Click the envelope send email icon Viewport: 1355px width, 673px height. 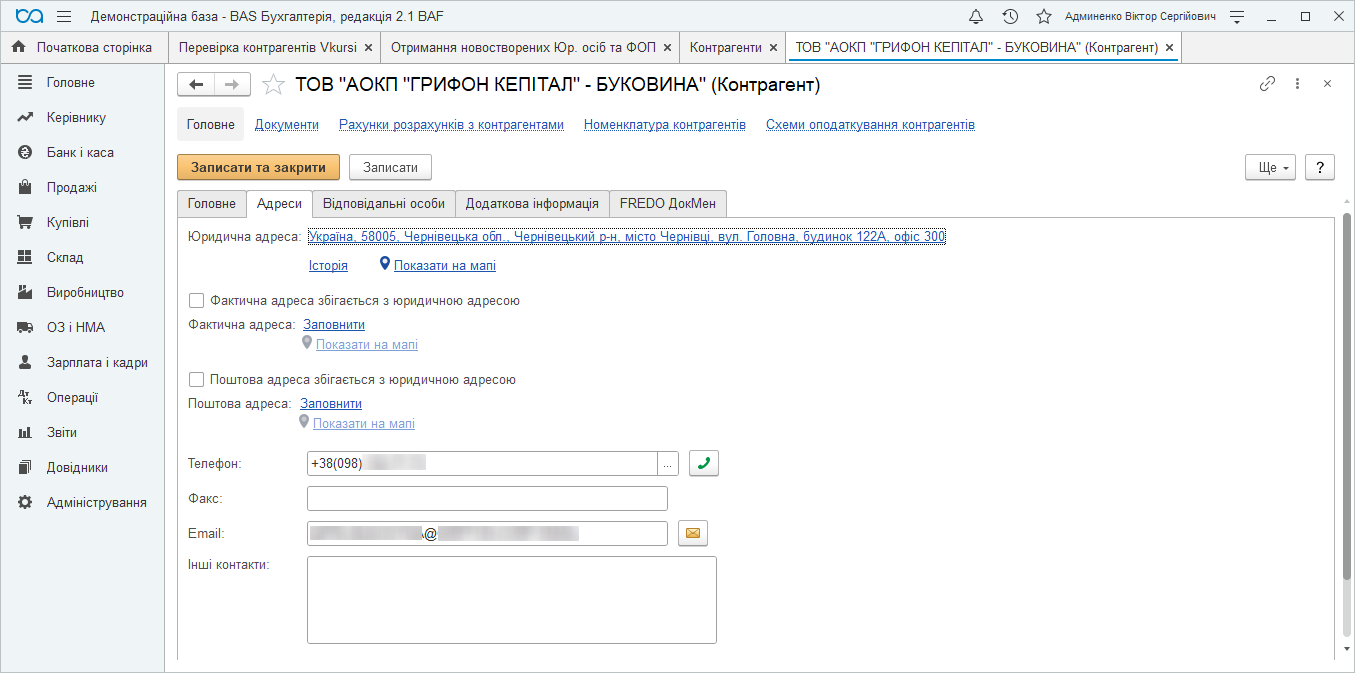click(x=692, y=534)
